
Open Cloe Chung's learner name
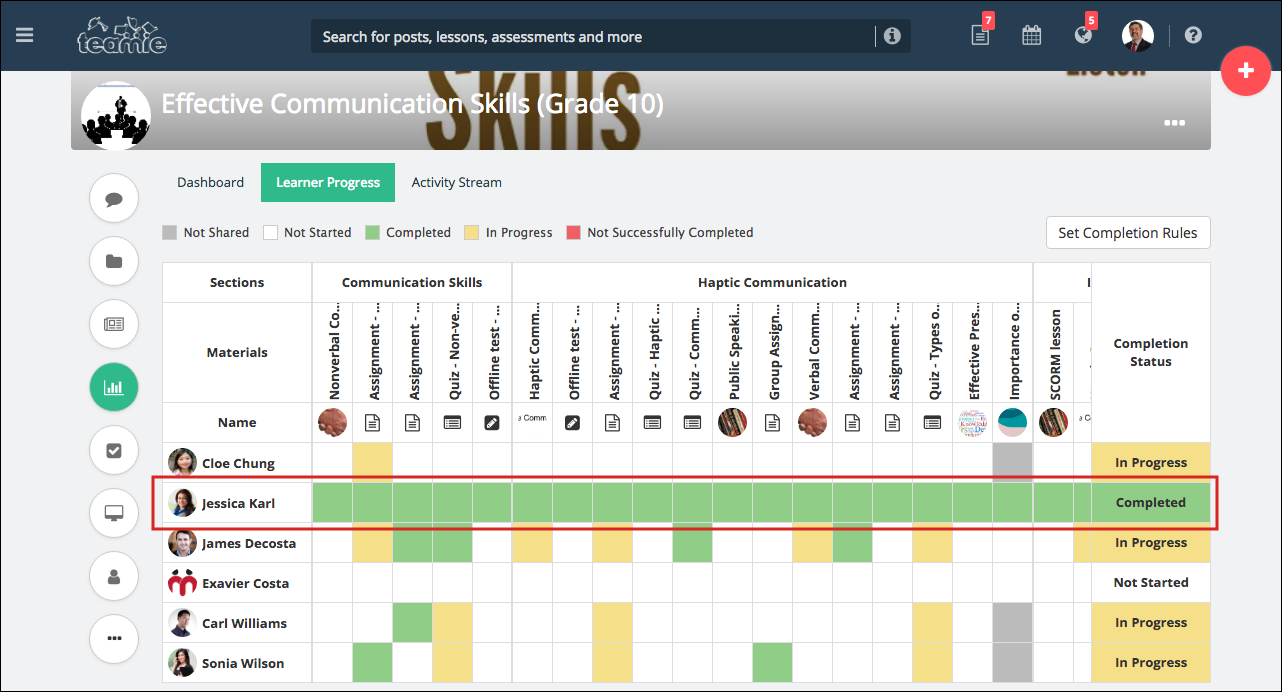(238, 463)
